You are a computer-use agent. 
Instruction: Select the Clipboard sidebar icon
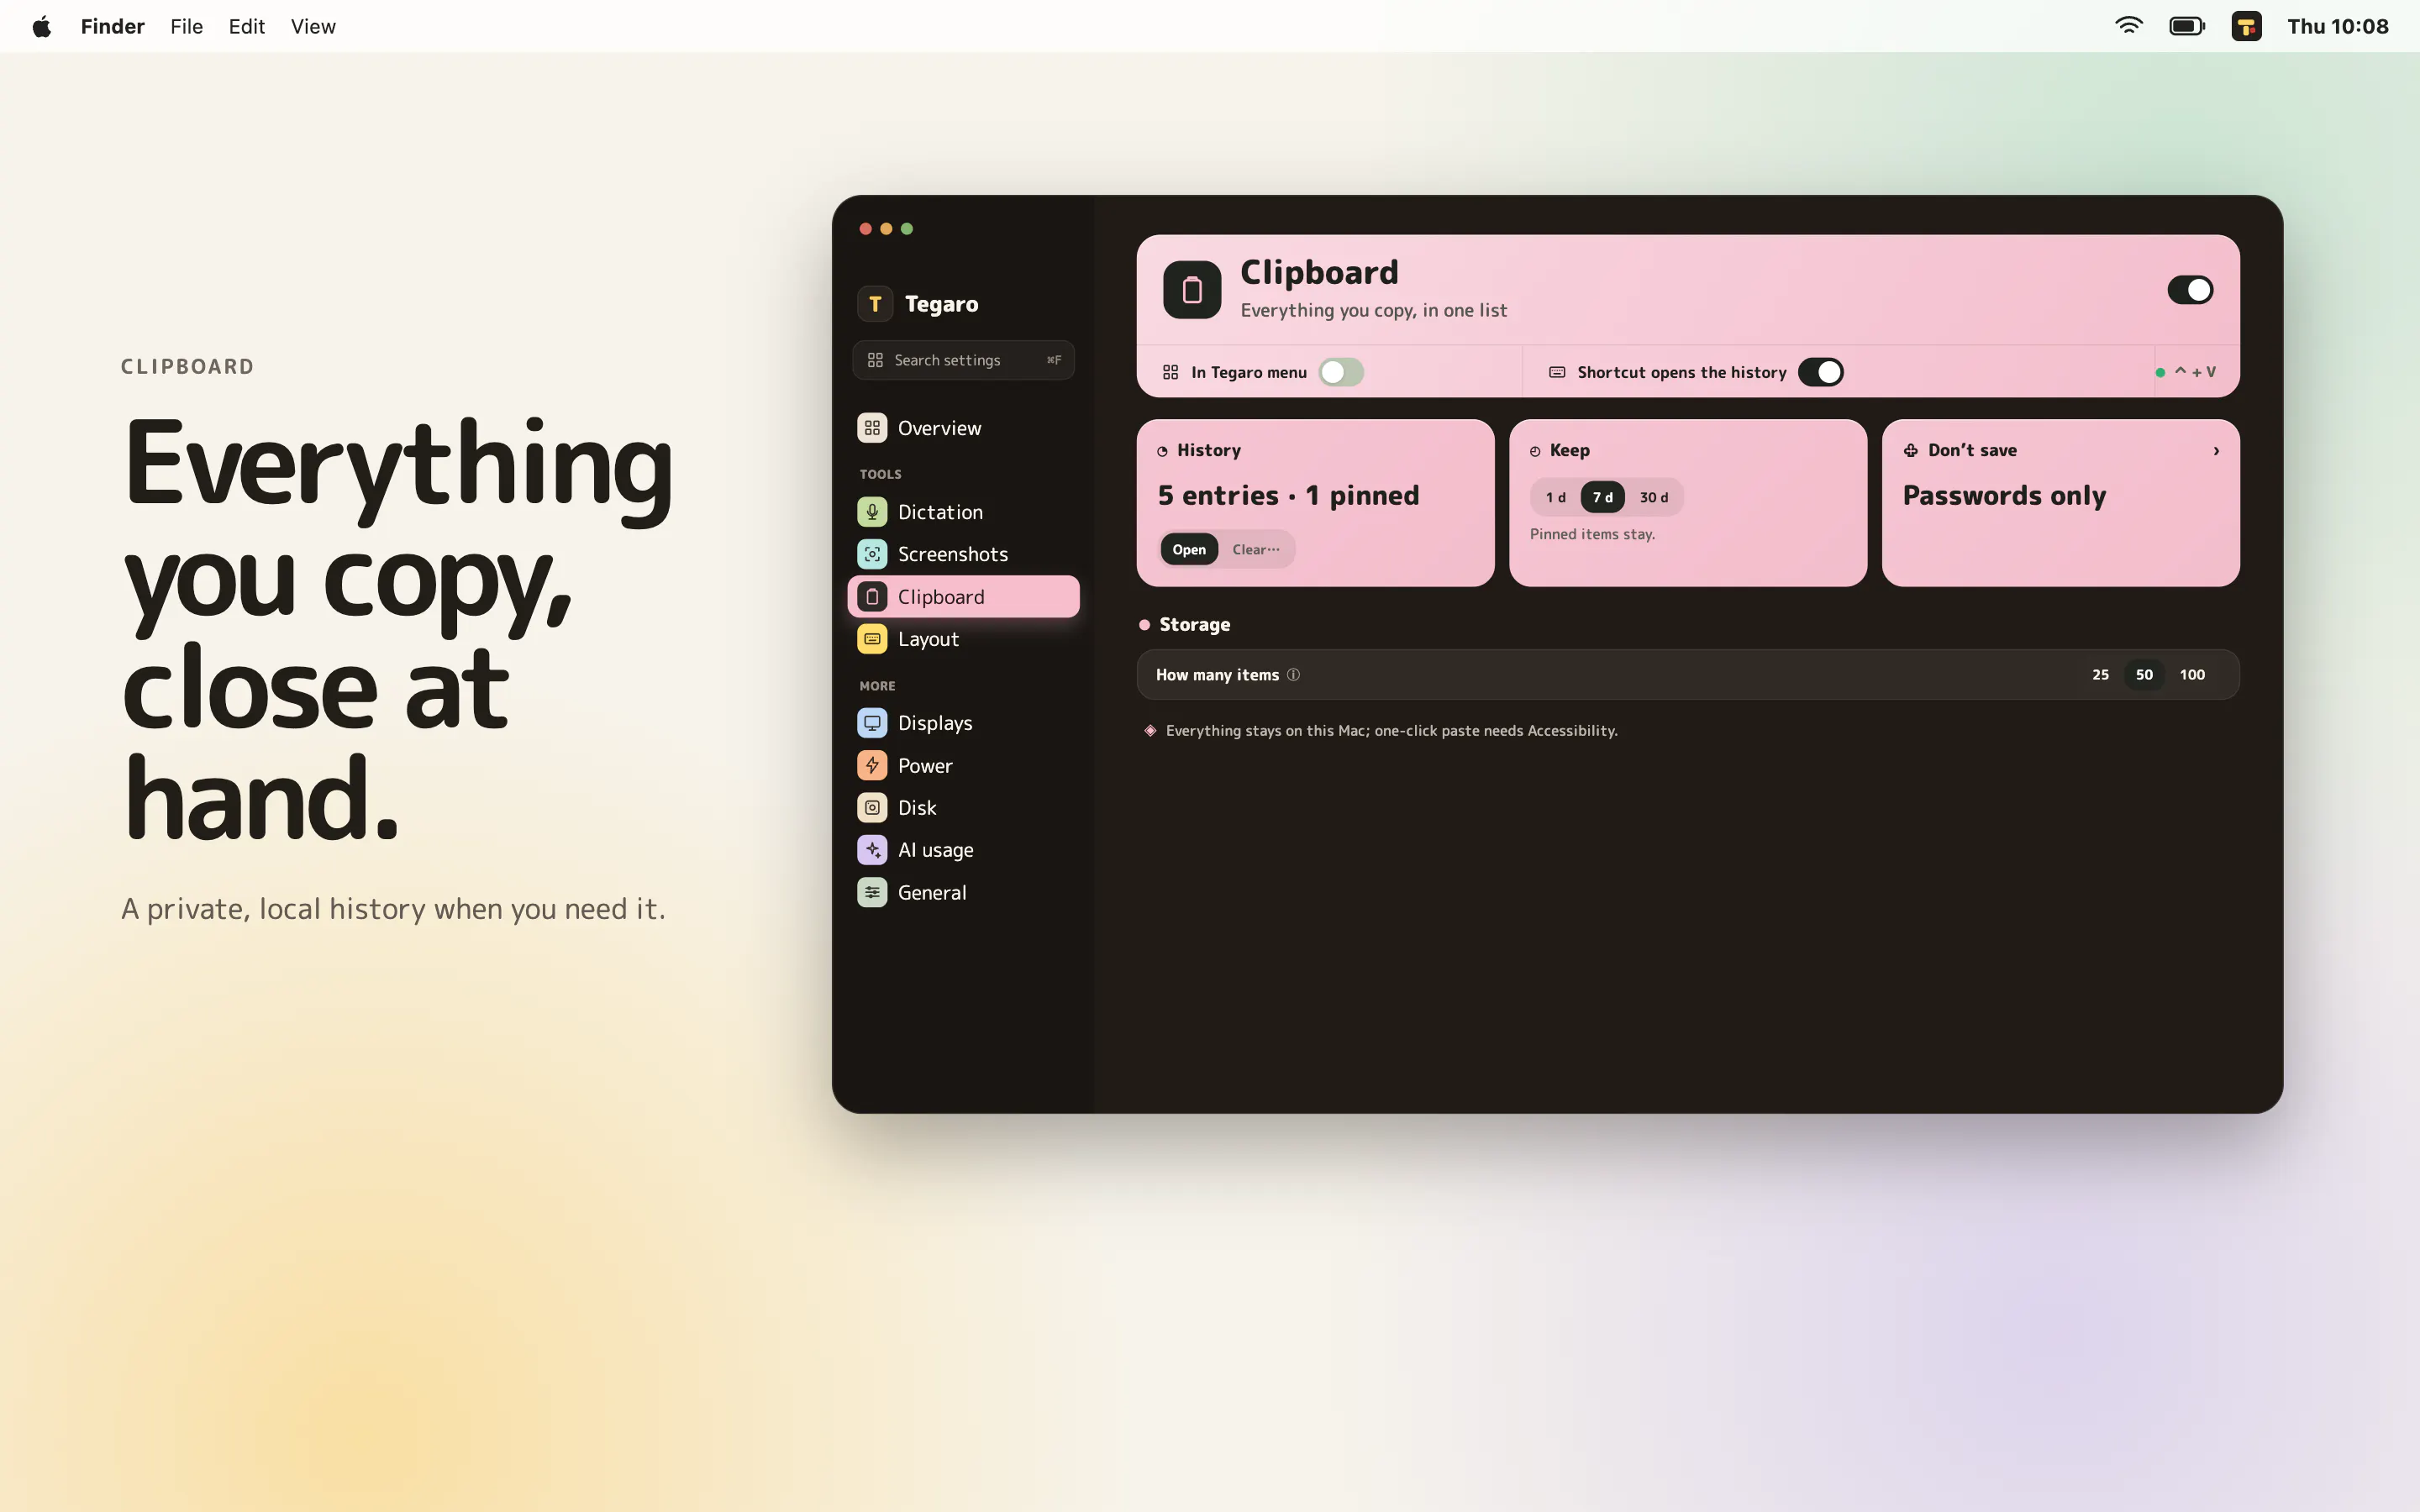click(x=872, y=597)
